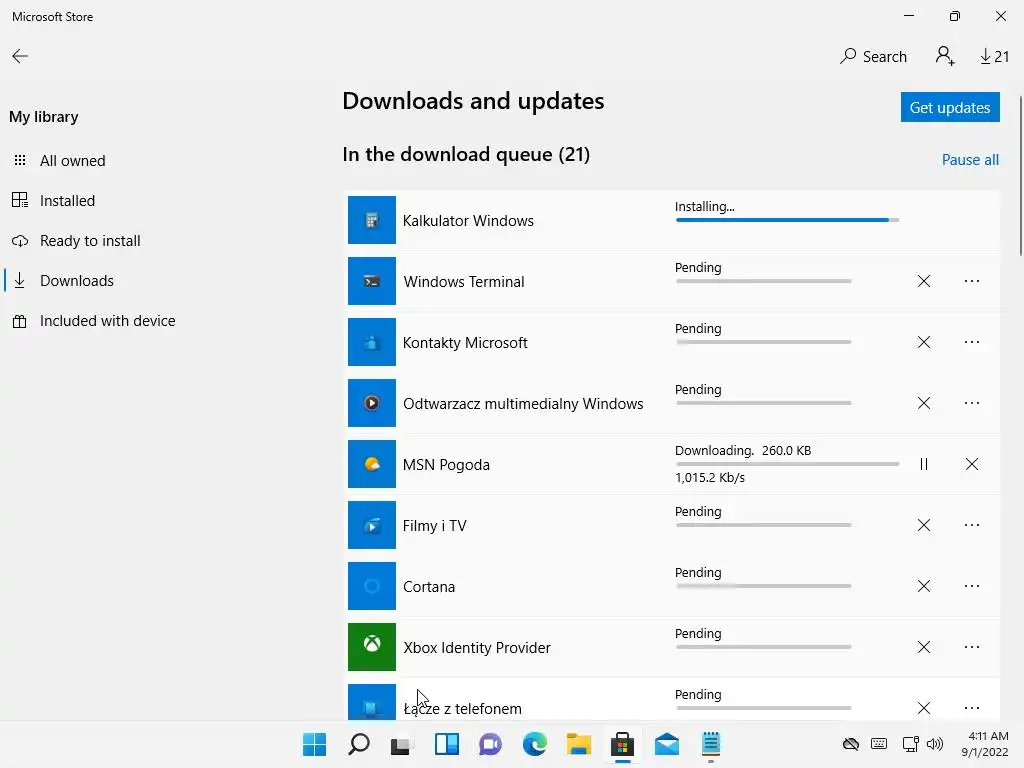Viewport: 1024px width, 768px height.
Task: Click the Windows Terminal app icon
Action: coord(372,281)
